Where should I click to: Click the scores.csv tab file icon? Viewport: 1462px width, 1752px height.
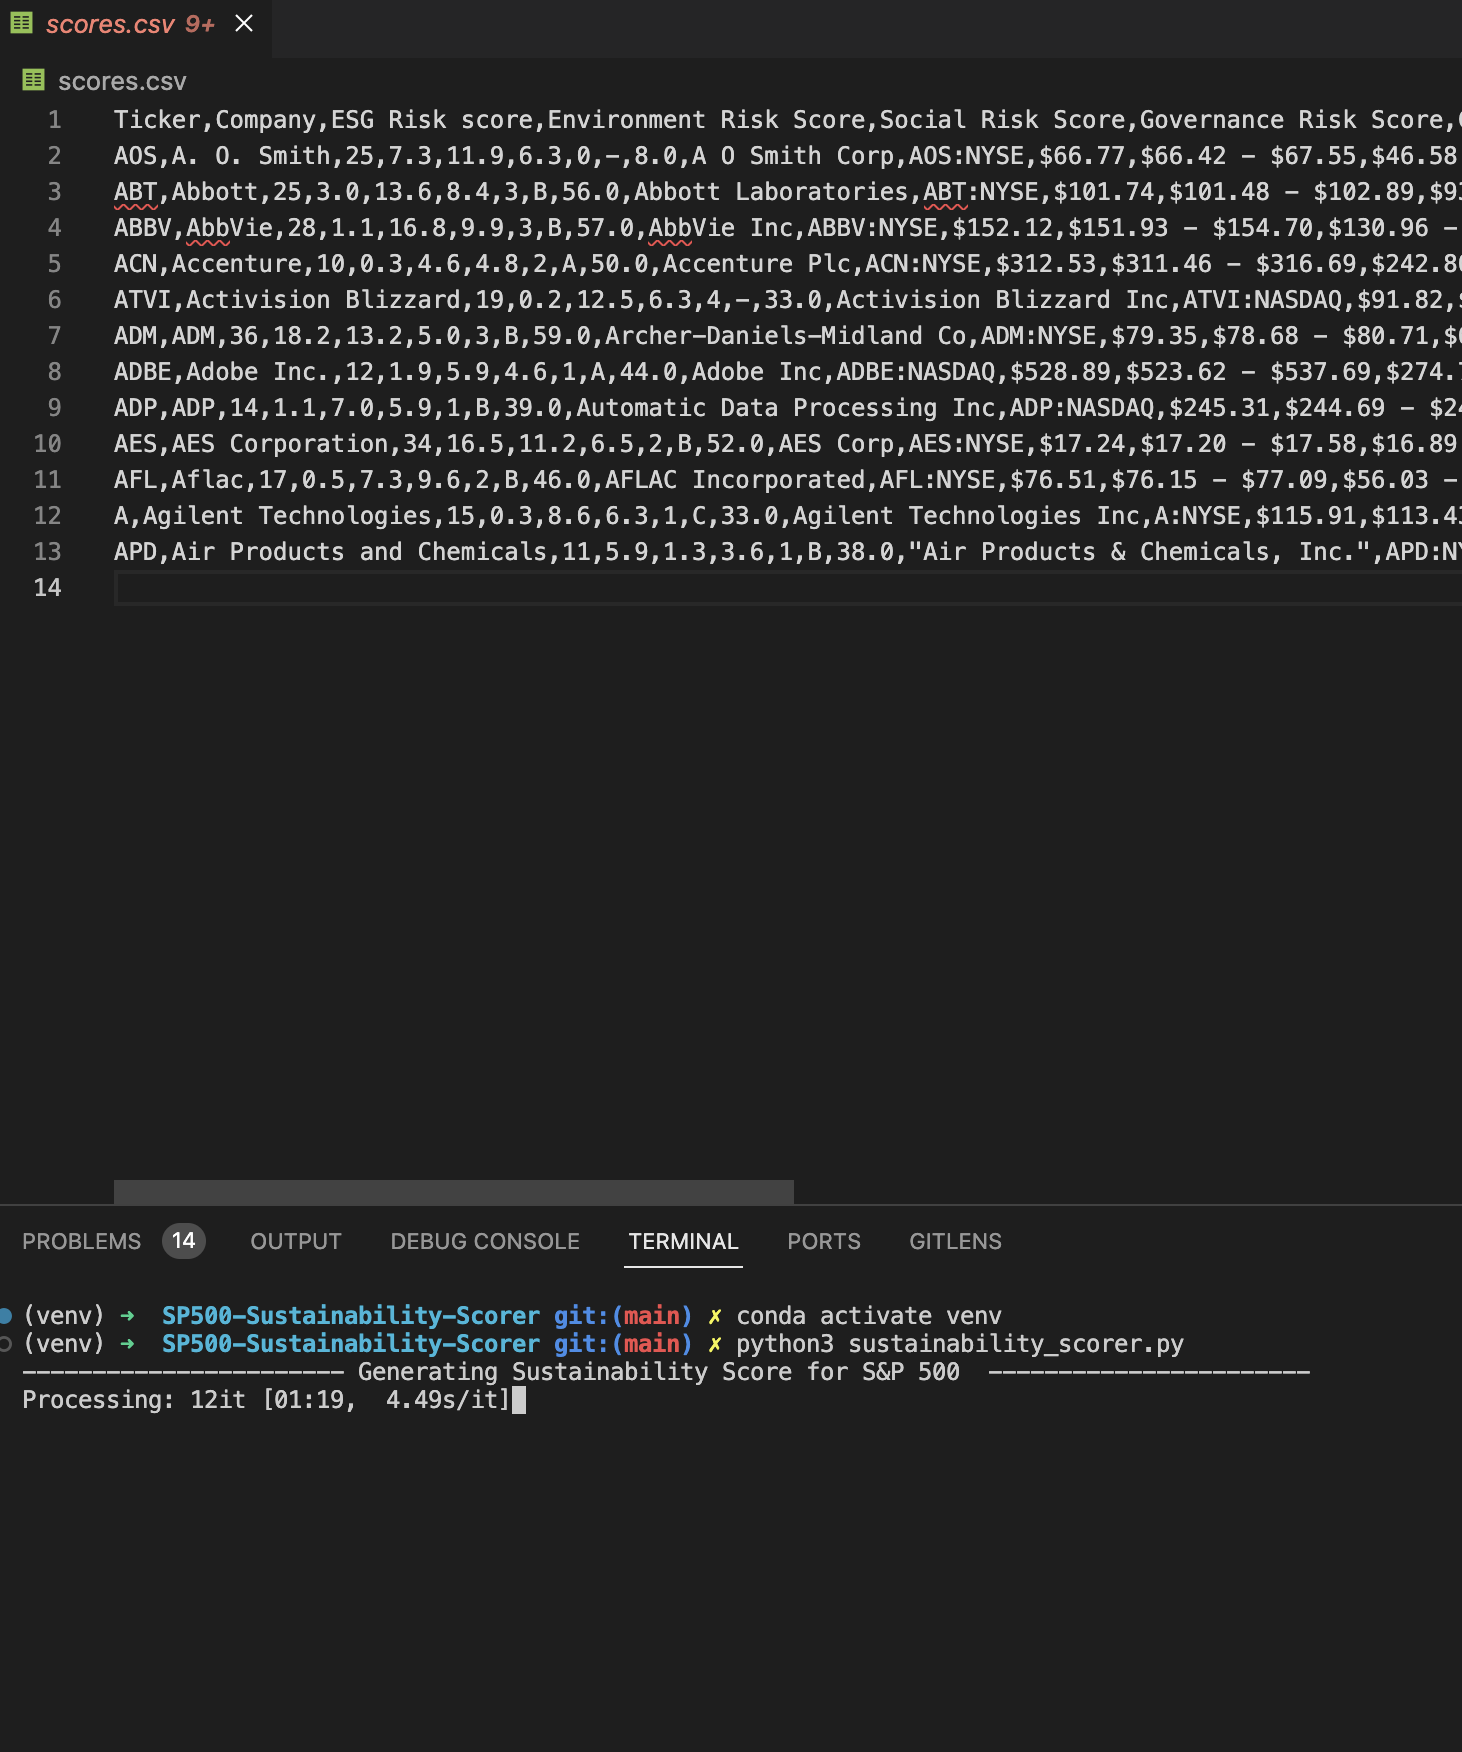pos(22,23)
